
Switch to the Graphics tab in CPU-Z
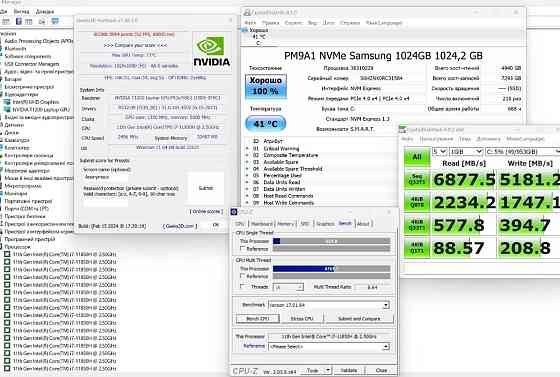tap(325, 224)
